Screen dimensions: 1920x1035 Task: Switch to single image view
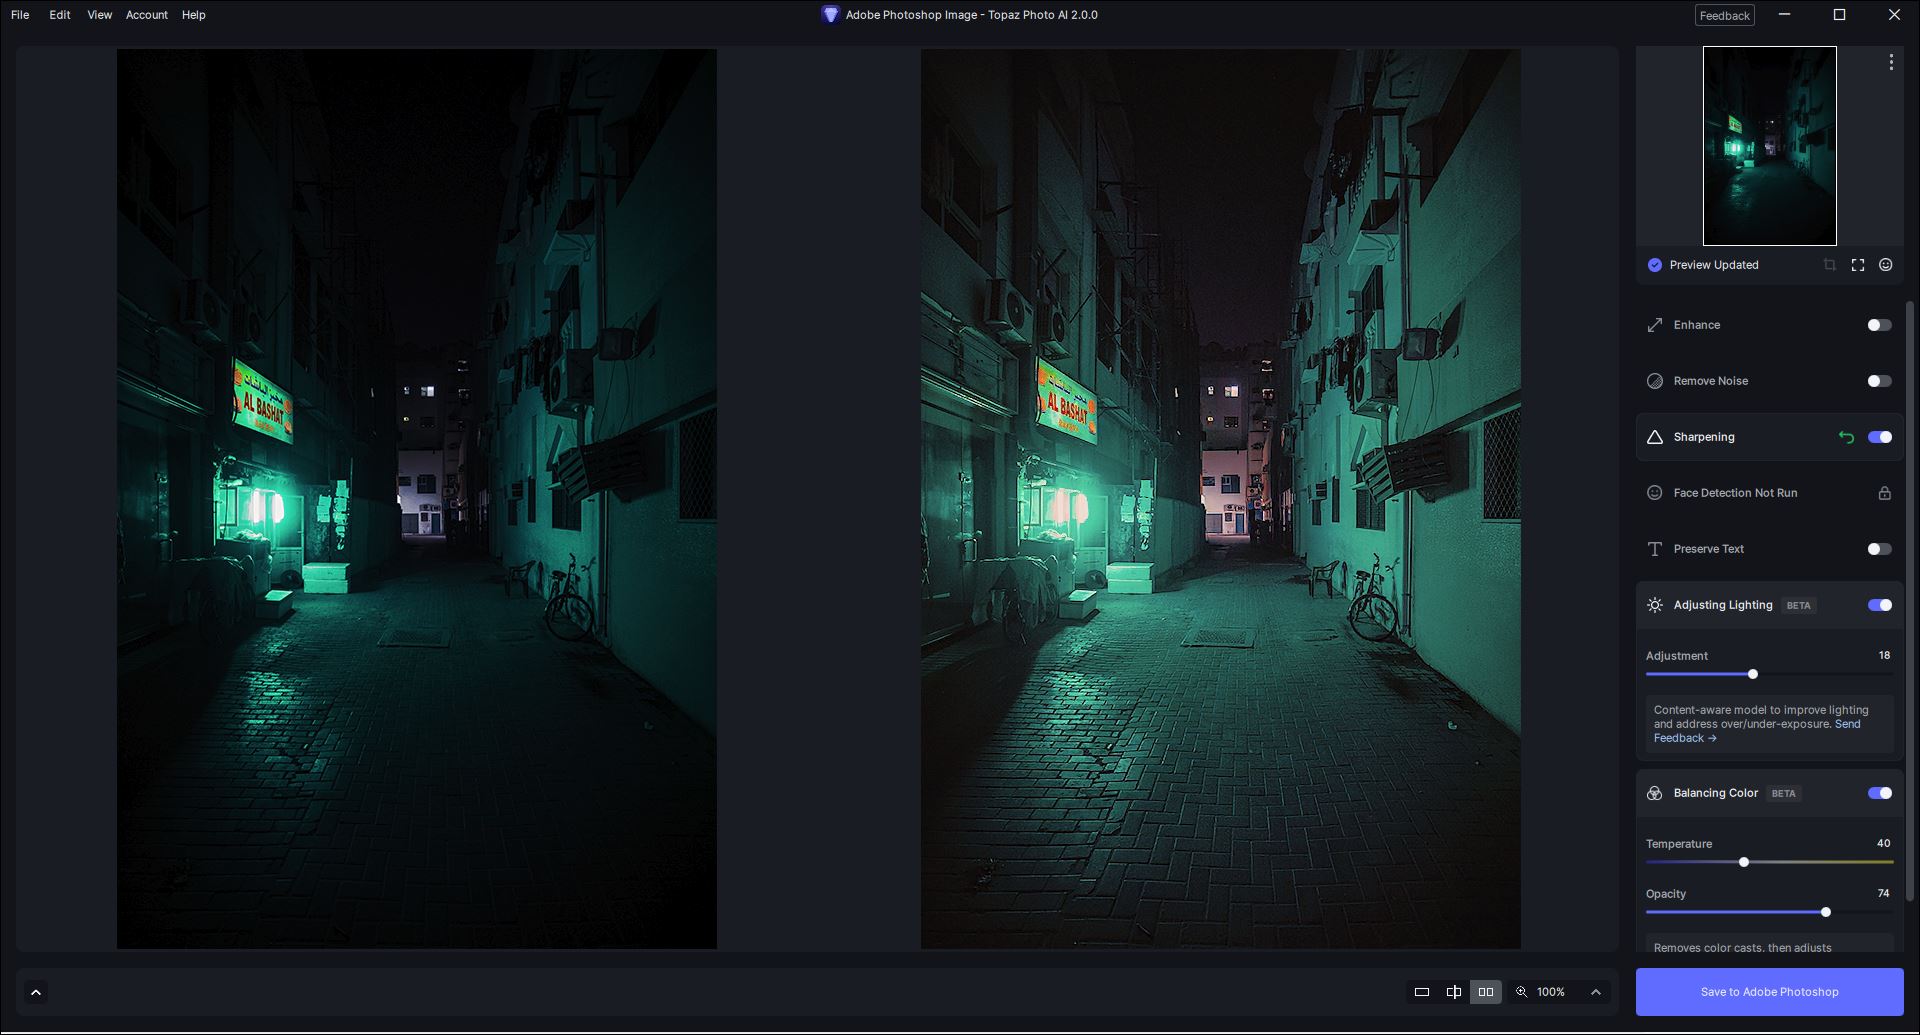tap(1421, 992)
